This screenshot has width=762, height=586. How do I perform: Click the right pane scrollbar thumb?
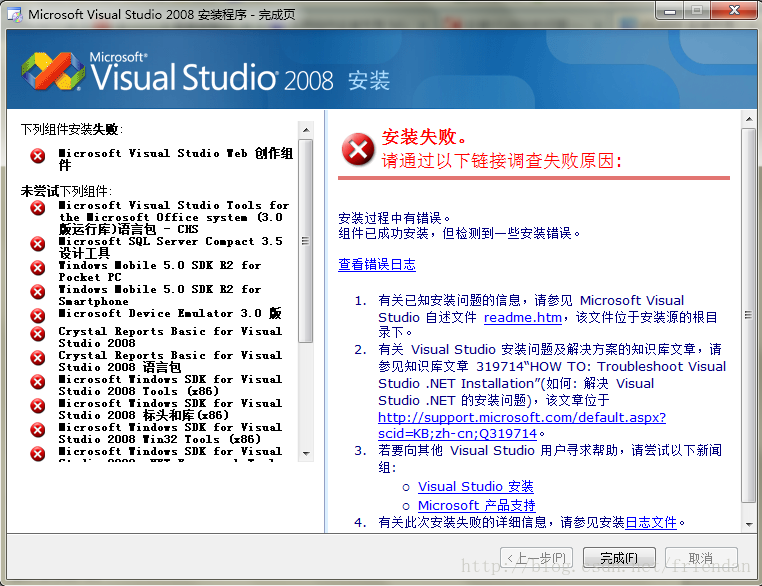[749, 315]
